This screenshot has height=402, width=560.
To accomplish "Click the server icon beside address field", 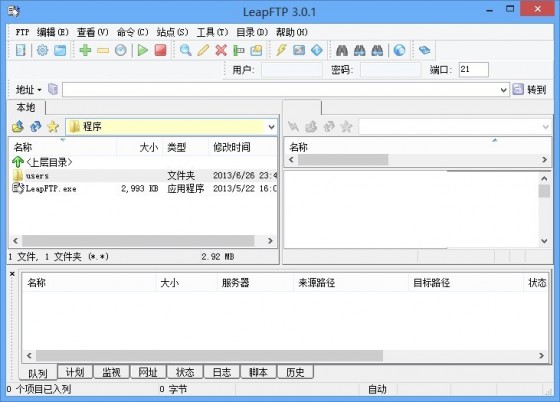I will (x=53, y=89).
